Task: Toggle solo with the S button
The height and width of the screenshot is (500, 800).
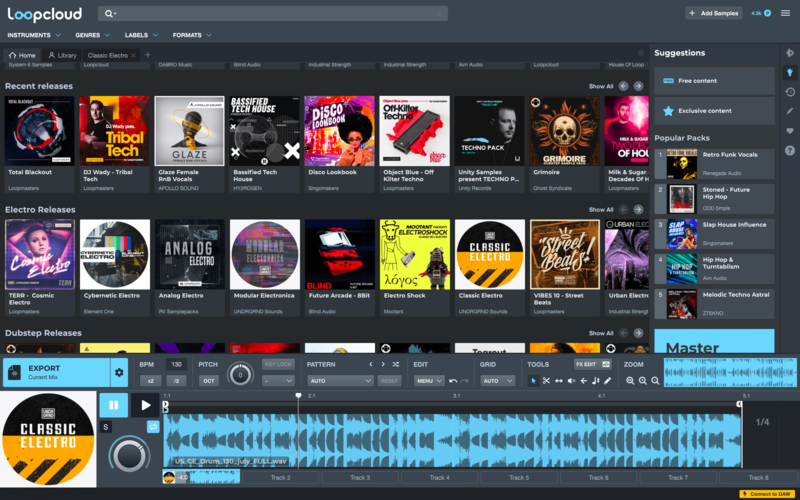Action: click(105, 427)
